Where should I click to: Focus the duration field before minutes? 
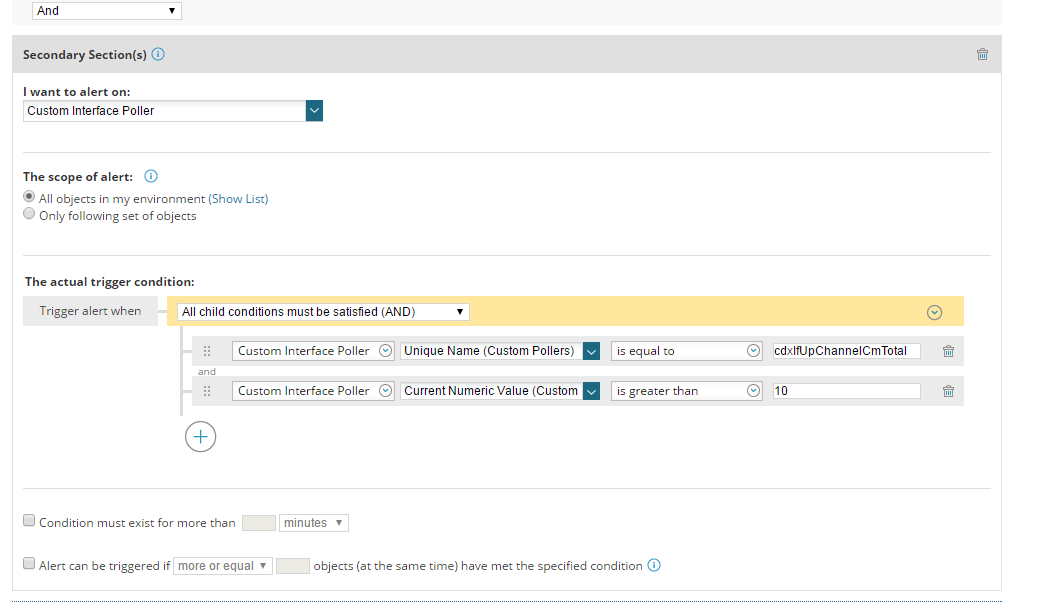click(x=259, y=523)
